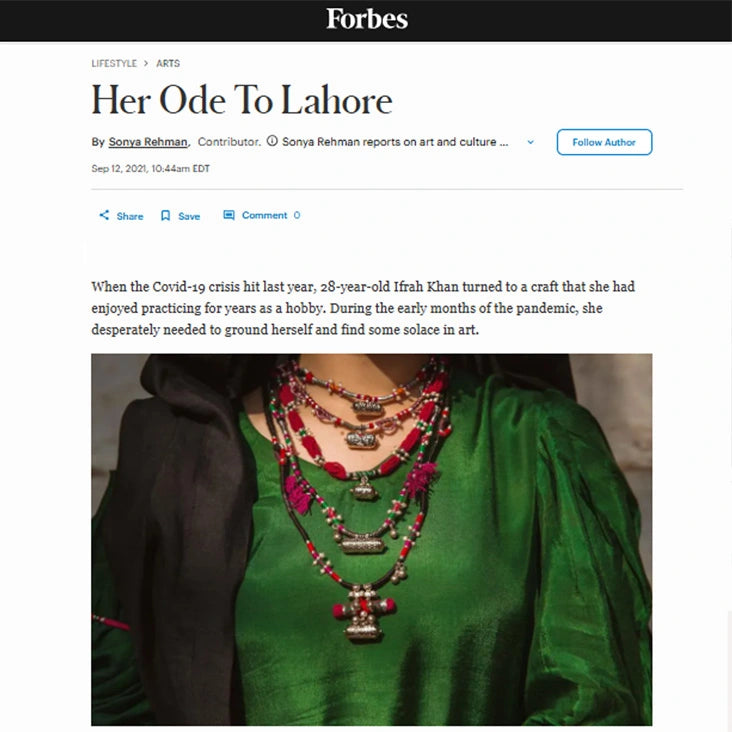
Task: Click the necklace article photo
Action: [372, 539]
